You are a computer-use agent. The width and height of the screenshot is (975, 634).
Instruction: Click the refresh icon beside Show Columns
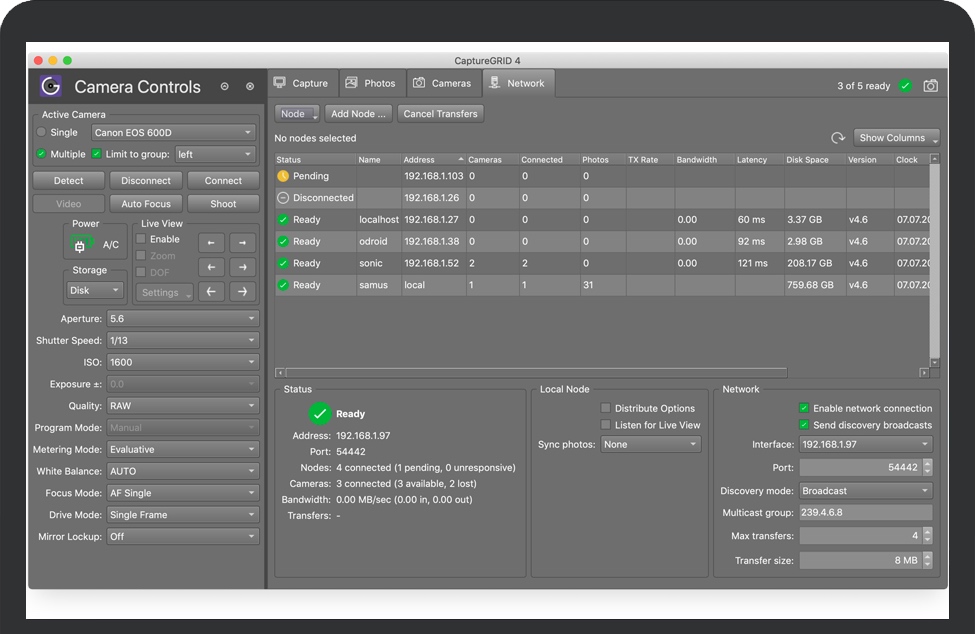(x=838, y=138)
